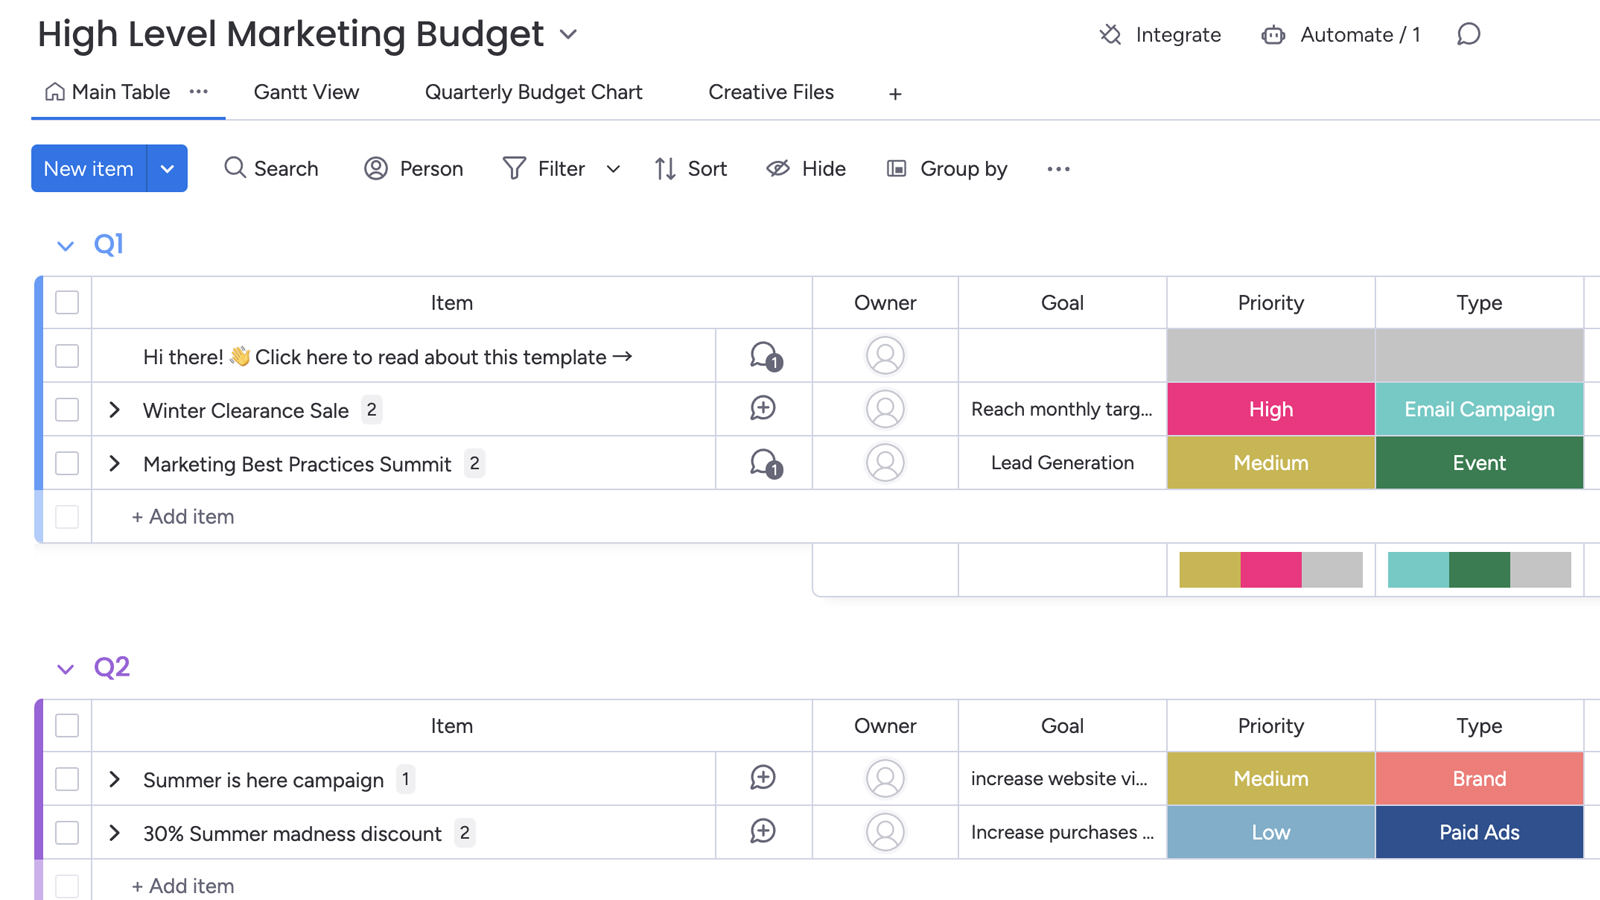Expand subitems of 30% Summer madness discount
The image size is (1600, 900).
coord(114,833)
